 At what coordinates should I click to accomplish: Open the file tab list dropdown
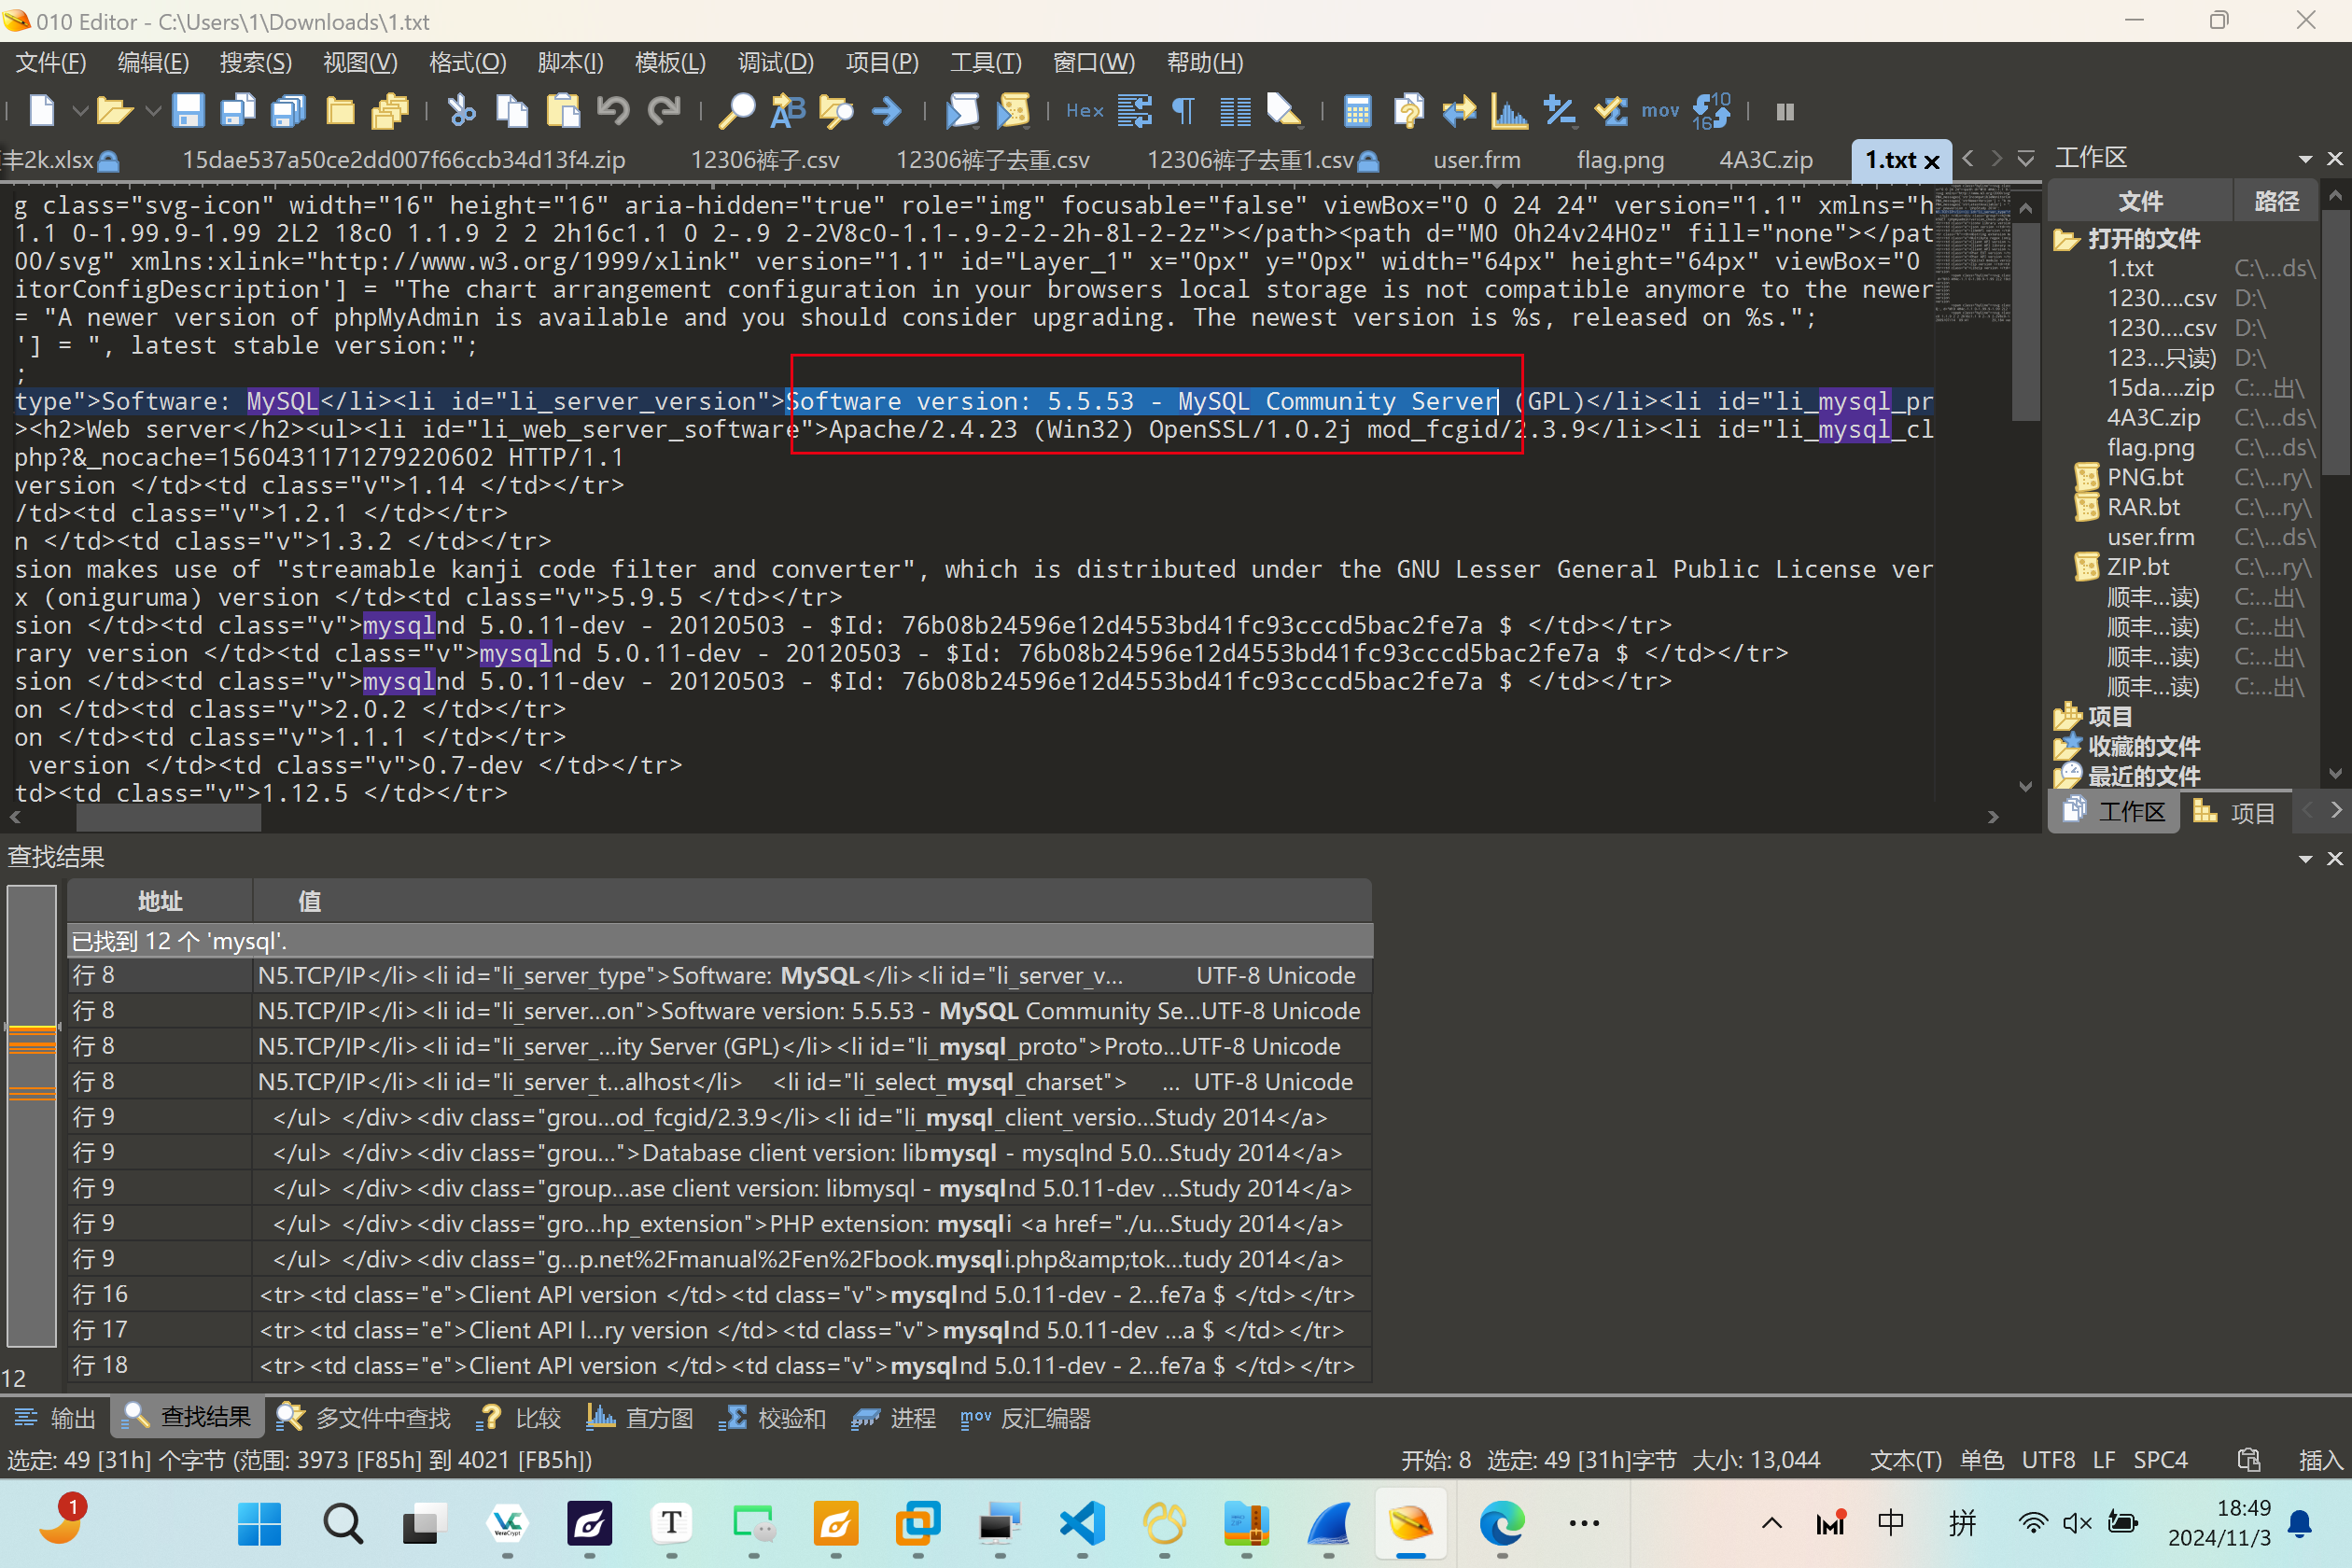point(2025,159)
